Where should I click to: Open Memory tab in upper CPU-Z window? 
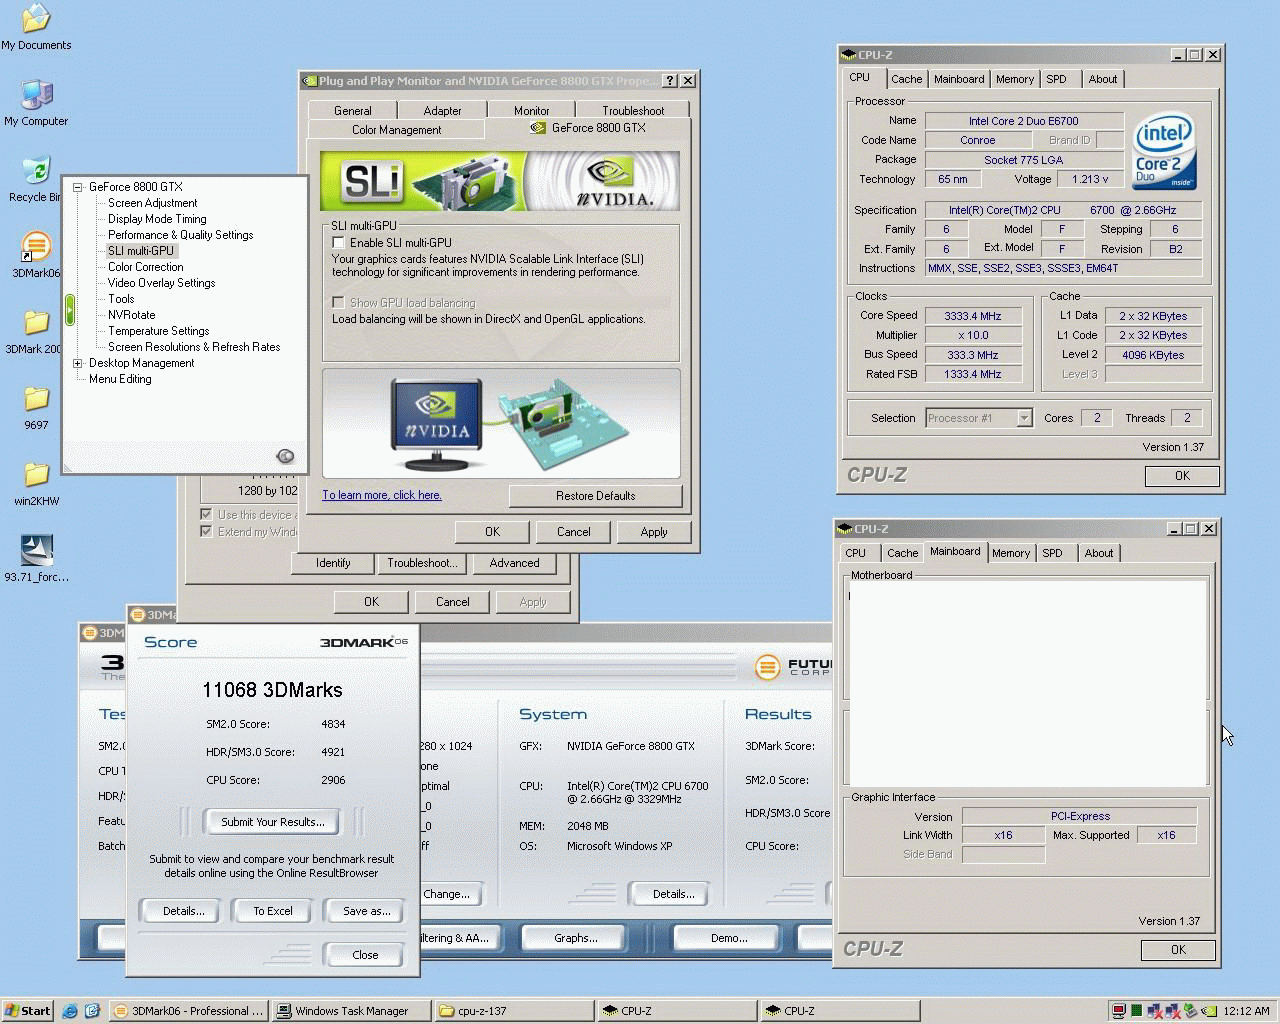1014,79
